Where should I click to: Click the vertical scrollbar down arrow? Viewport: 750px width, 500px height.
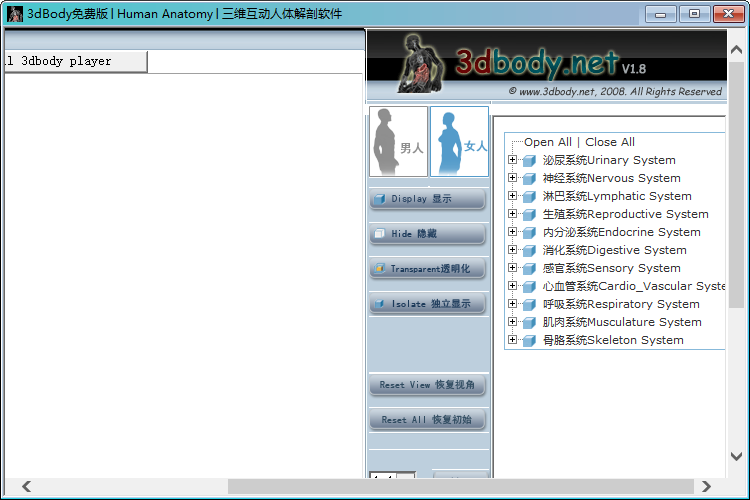click(x=737, y=456)
